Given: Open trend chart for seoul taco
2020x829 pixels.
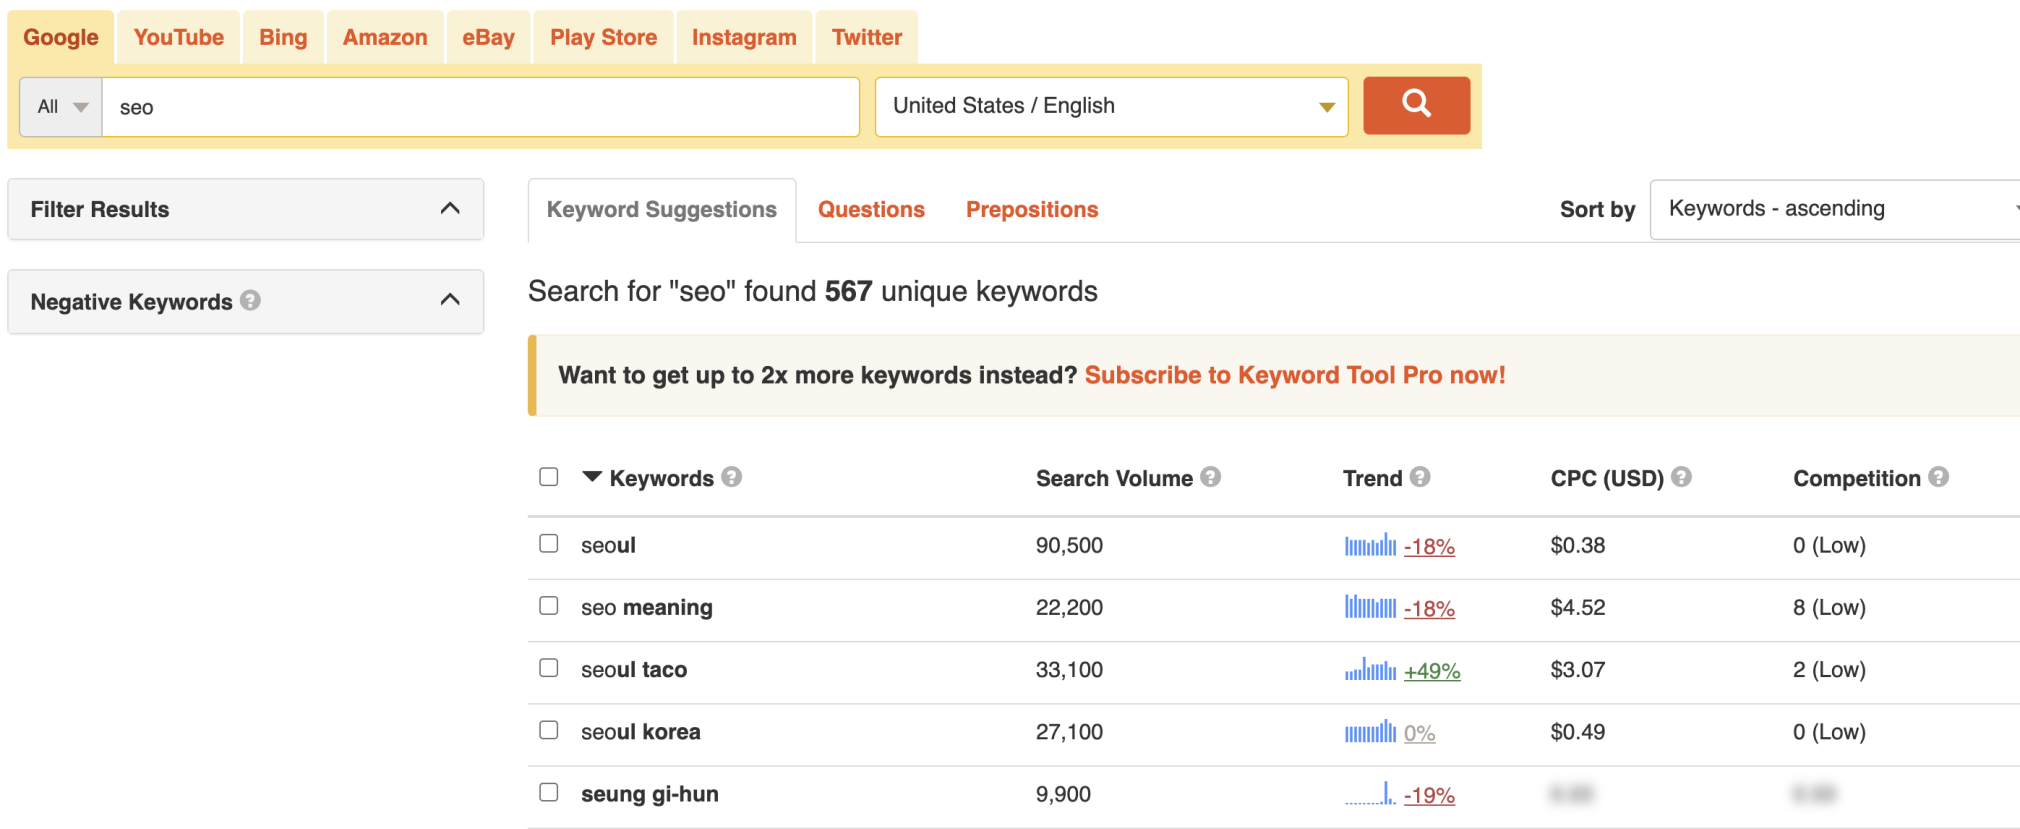Looking at the screenshot, I should click(1370, 670).
